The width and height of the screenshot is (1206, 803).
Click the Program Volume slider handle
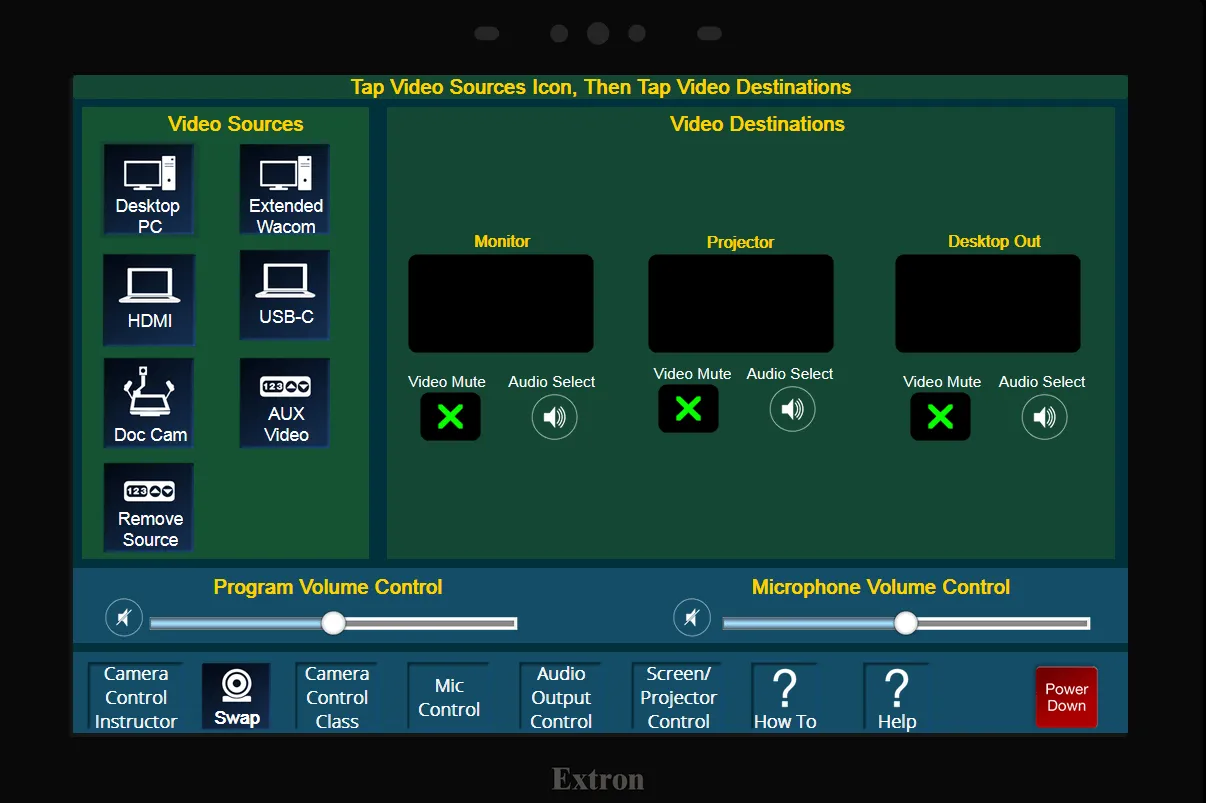333,623
